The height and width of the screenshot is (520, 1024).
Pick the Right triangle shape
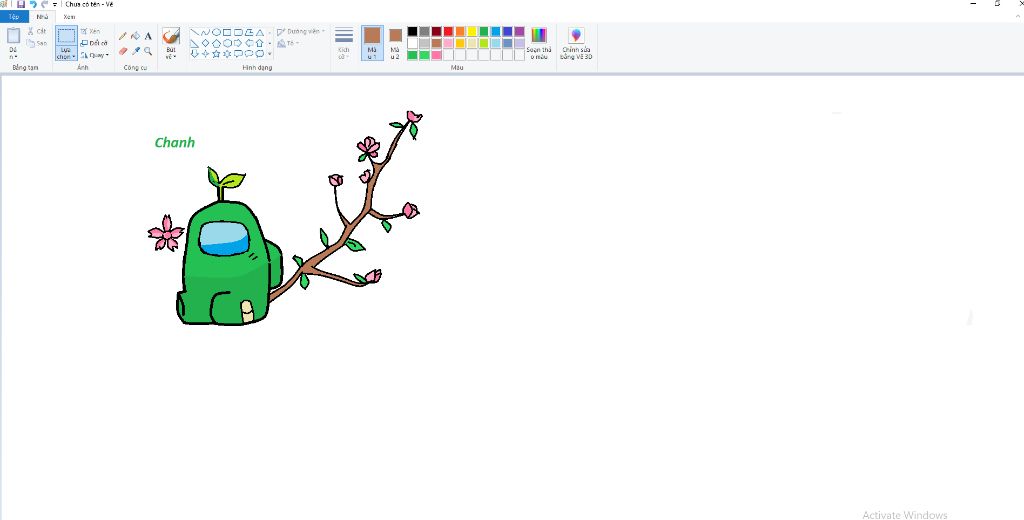(195, 43)
